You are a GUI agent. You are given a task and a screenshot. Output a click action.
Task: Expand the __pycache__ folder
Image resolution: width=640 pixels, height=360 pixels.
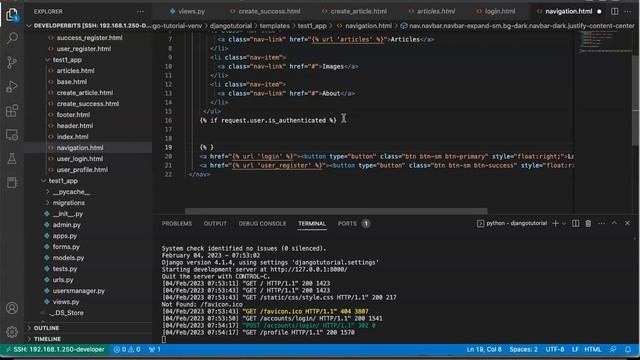[71, 191]
